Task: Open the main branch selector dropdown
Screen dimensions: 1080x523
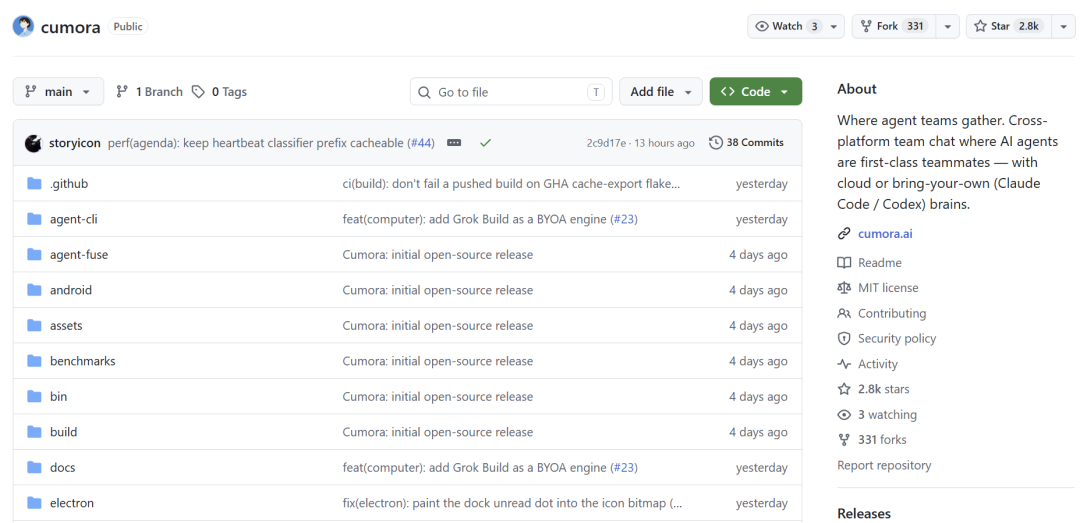Action: 59,92
